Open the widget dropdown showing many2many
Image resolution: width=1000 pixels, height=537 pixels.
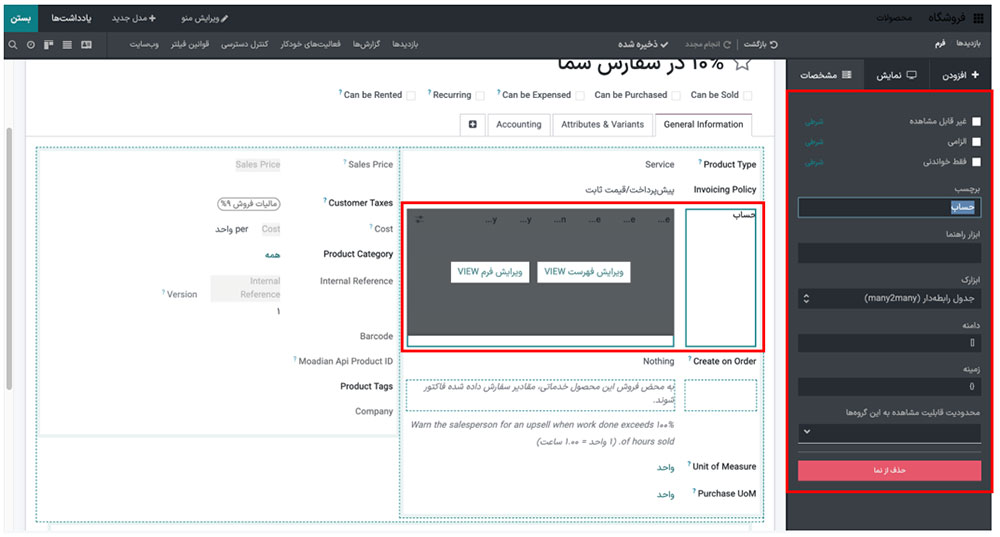pyautogui.click(x=889, y=298)
